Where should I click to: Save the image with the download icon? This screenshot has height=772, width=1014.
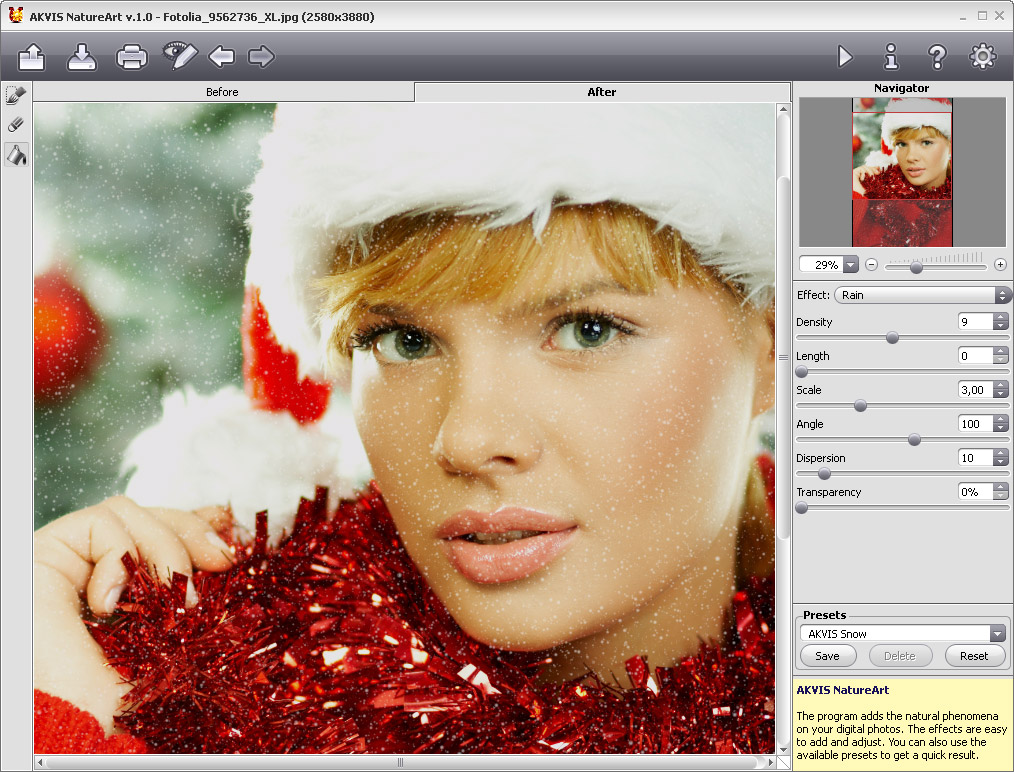point(82,57)
